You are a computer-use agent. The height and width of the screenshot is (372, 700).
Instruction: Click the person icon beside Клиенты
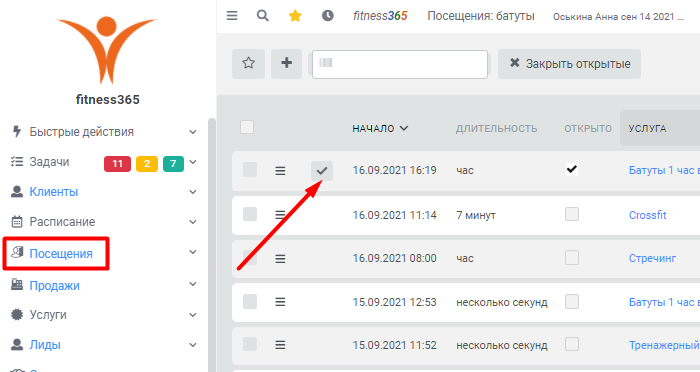17,192
